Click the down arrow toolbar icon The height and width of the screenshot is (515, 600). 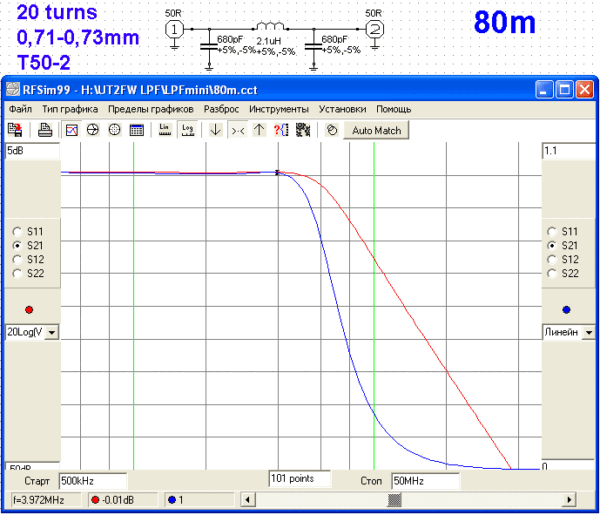[215, 130]
